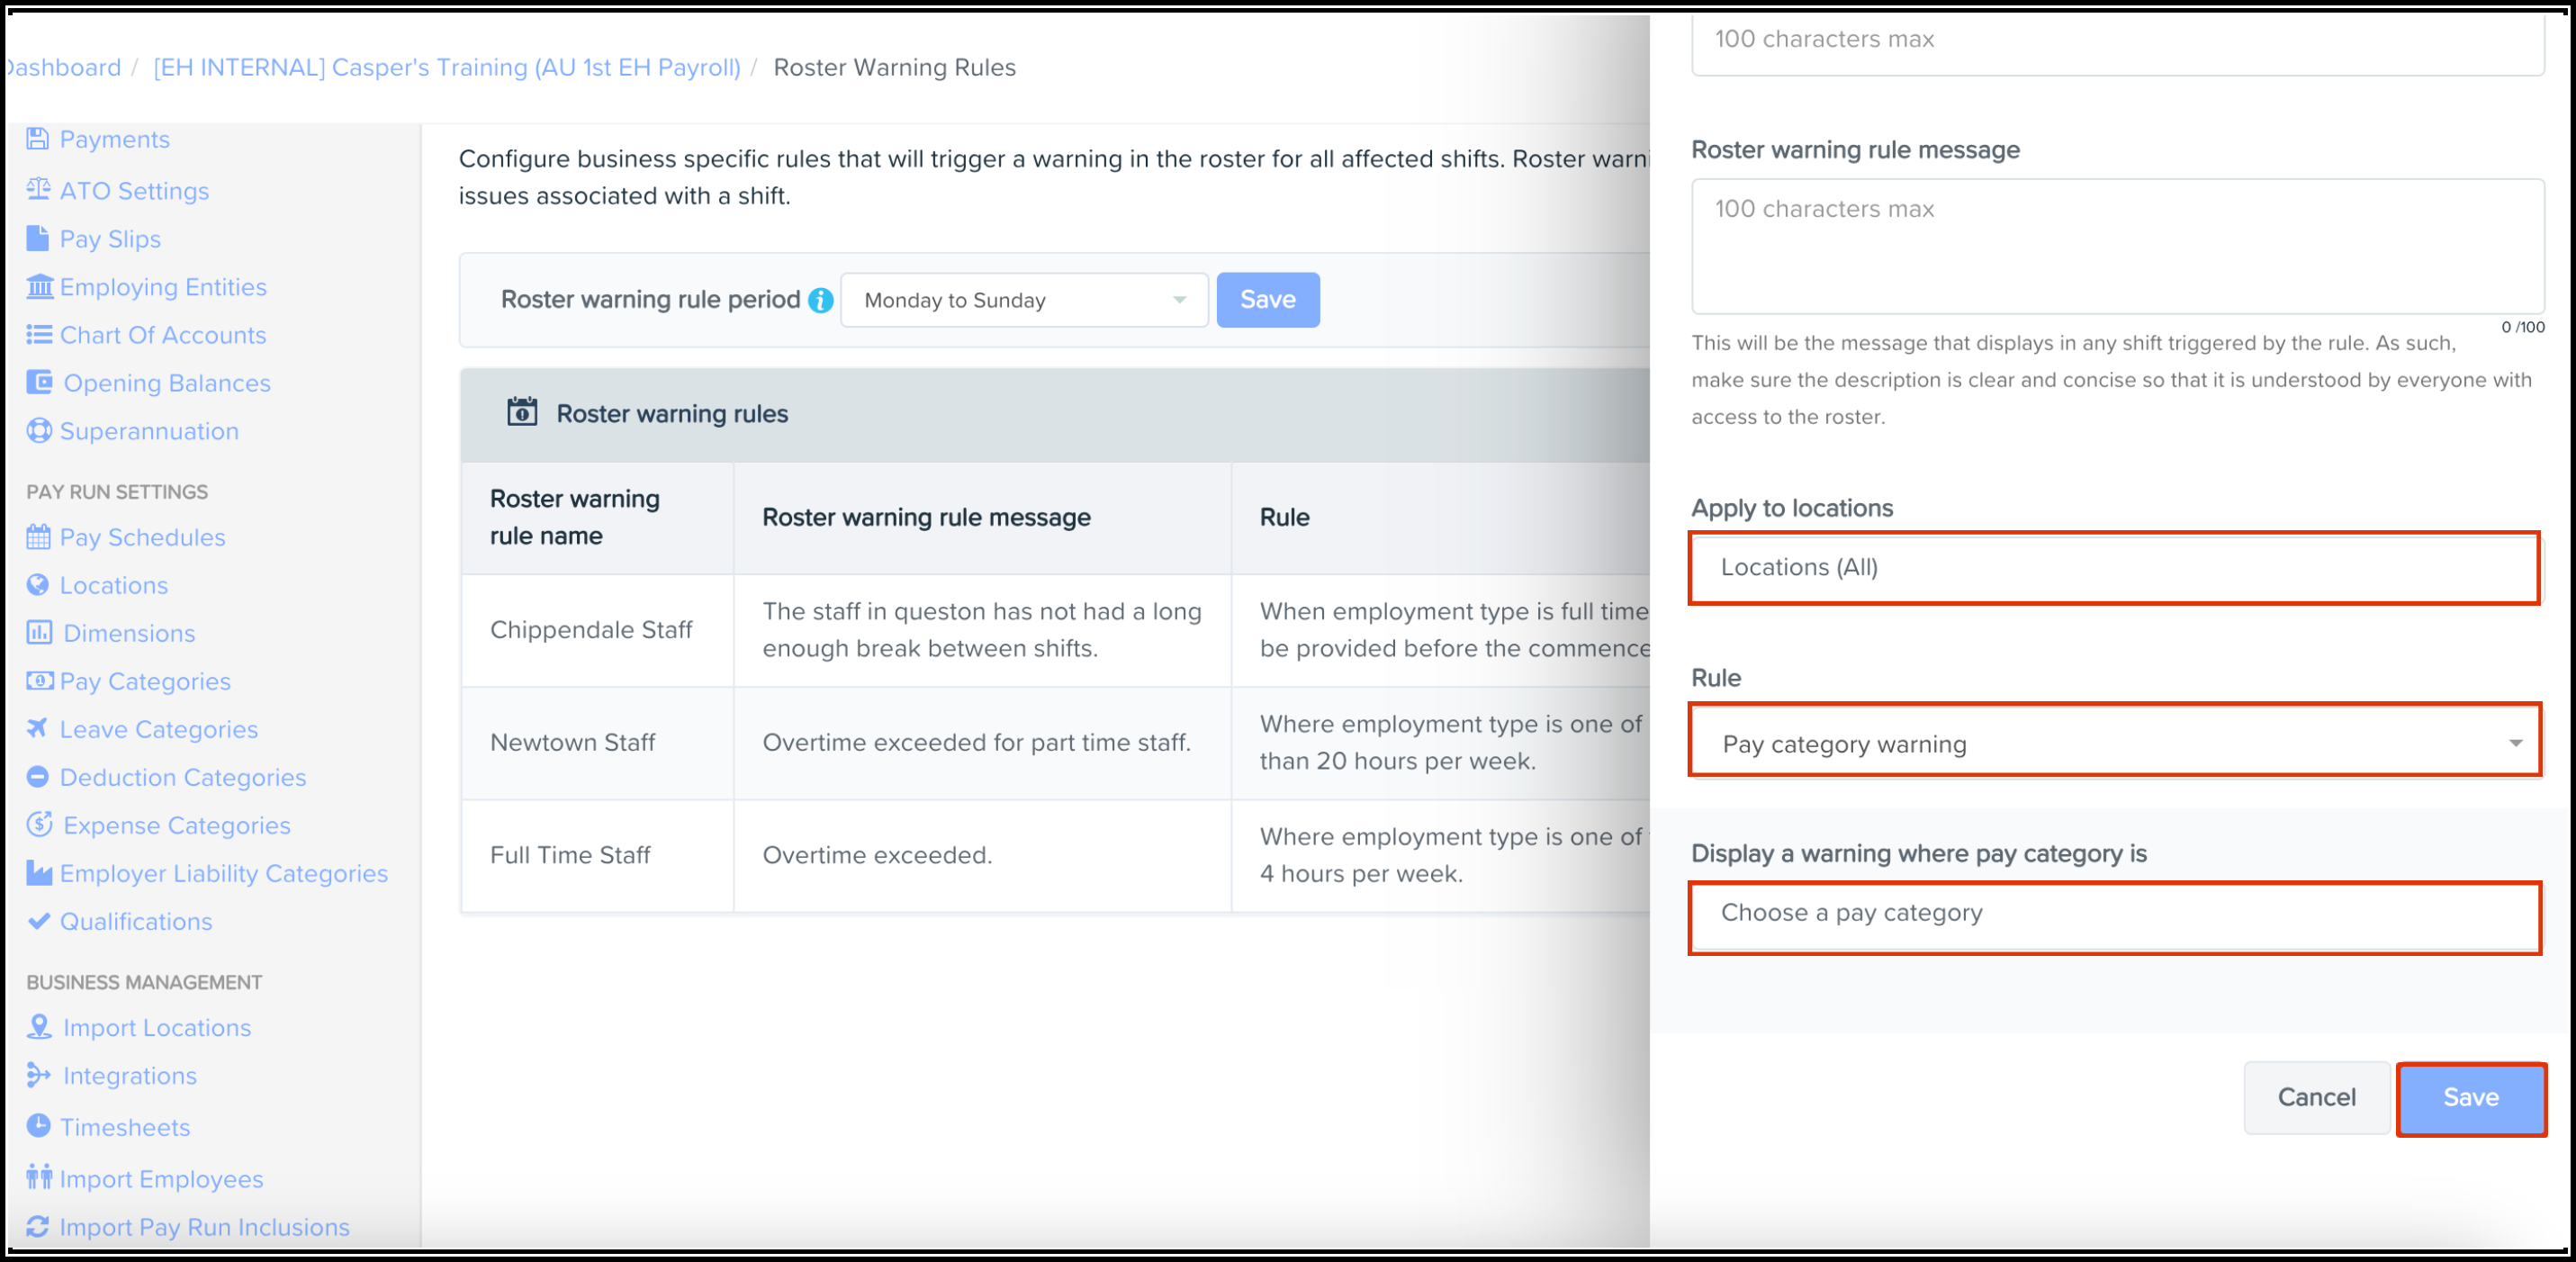
Task: Open Pay Categories in the sidebar
Action: (x=145, y=681)
